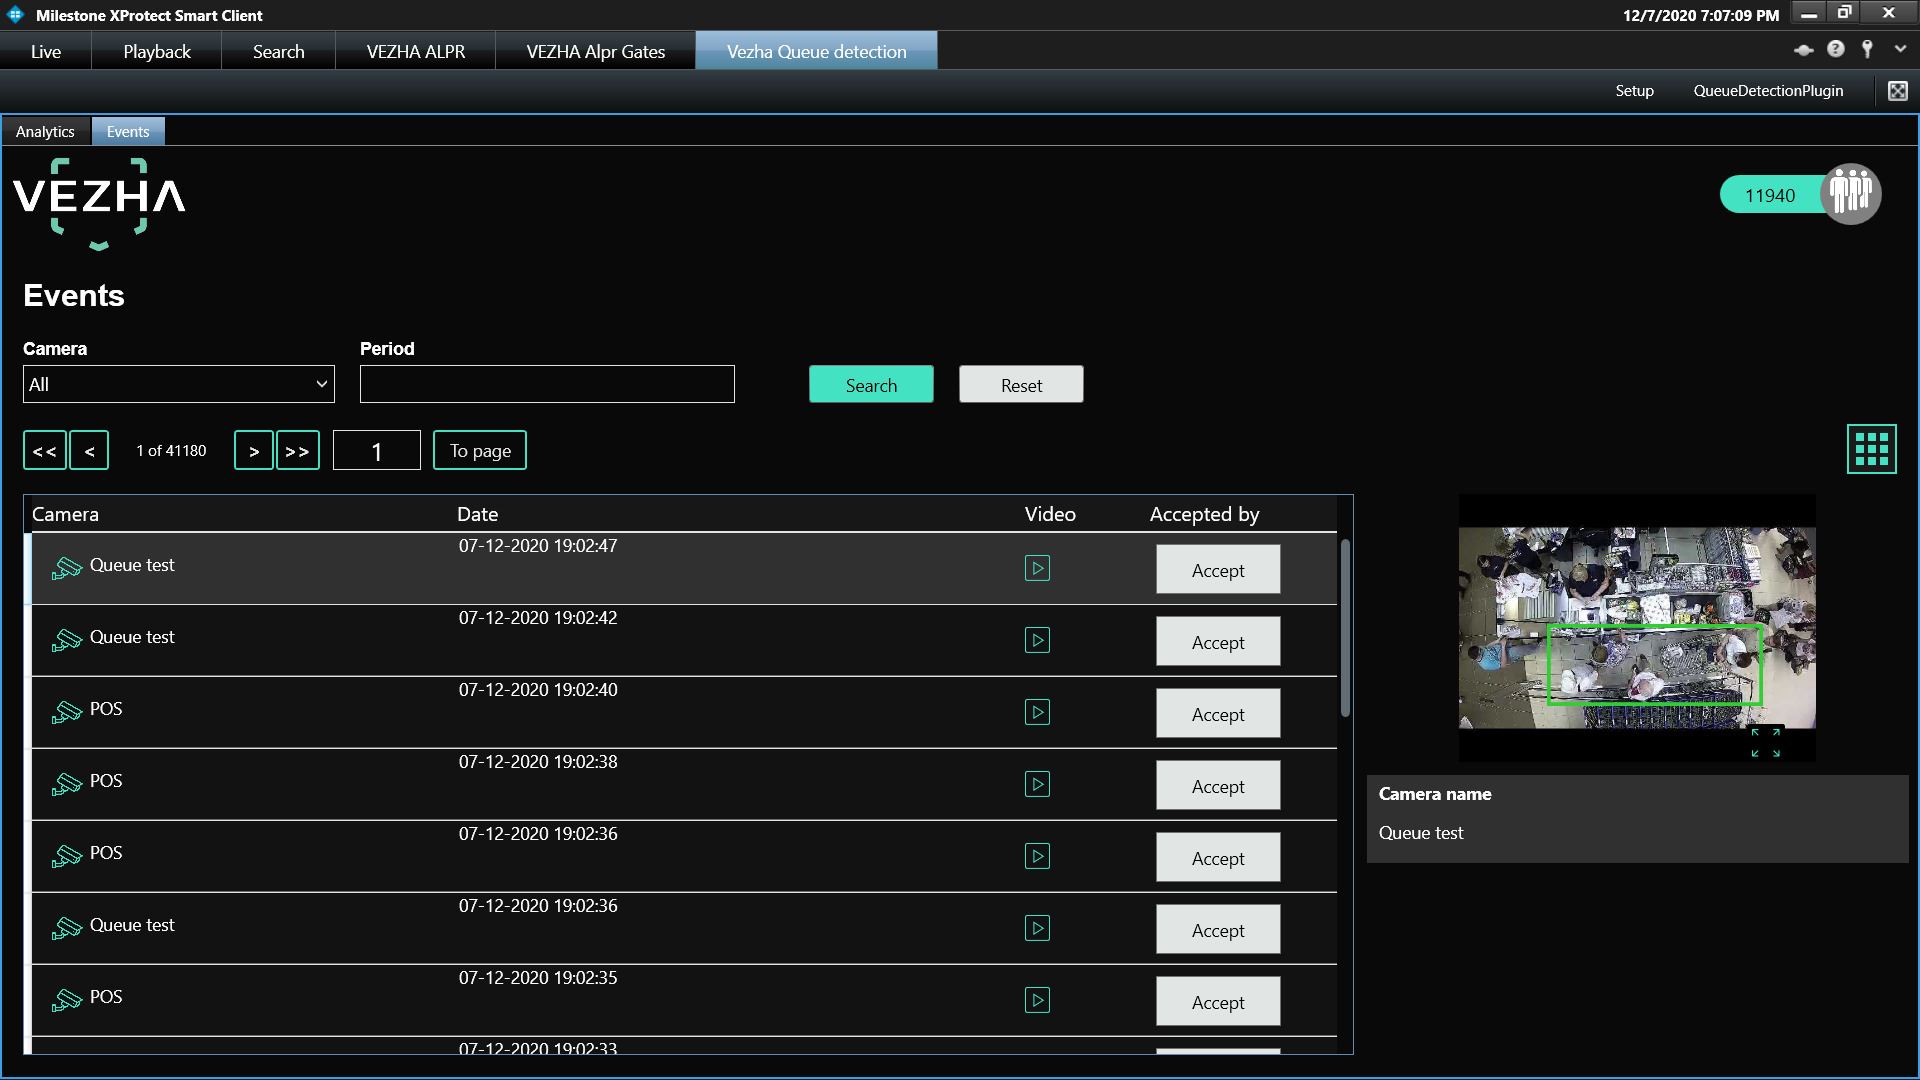The width and height of the screenshot is (1920, 1080).
Task: Click the people queue counter icon
Action: pos(1850,194)
